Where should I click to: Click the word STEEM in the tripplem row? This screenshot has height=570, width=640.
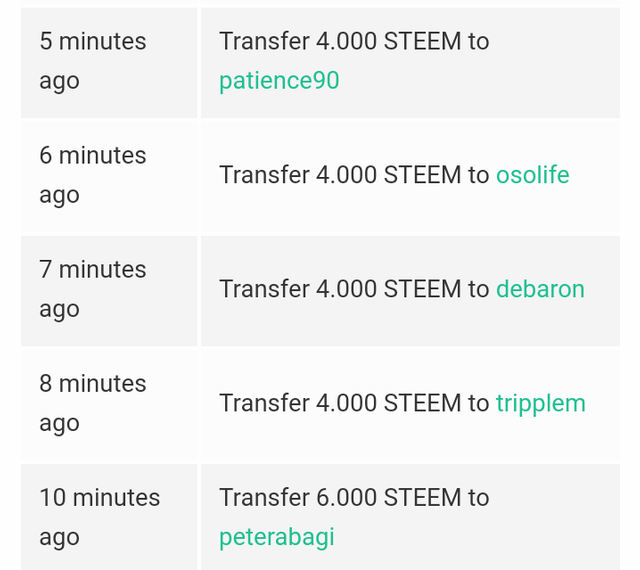tap(422, 403)
